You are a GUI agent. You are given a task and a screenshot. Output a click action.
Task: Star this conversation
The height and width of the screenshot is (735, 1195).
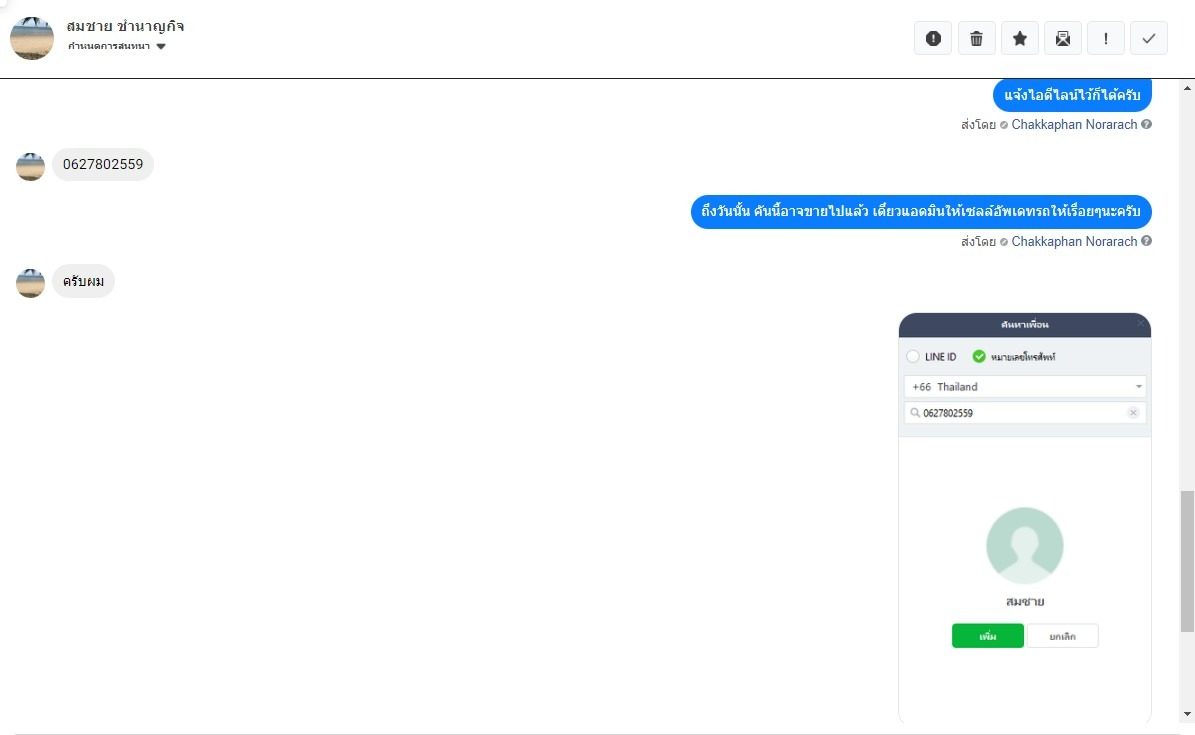(1020, 39)
